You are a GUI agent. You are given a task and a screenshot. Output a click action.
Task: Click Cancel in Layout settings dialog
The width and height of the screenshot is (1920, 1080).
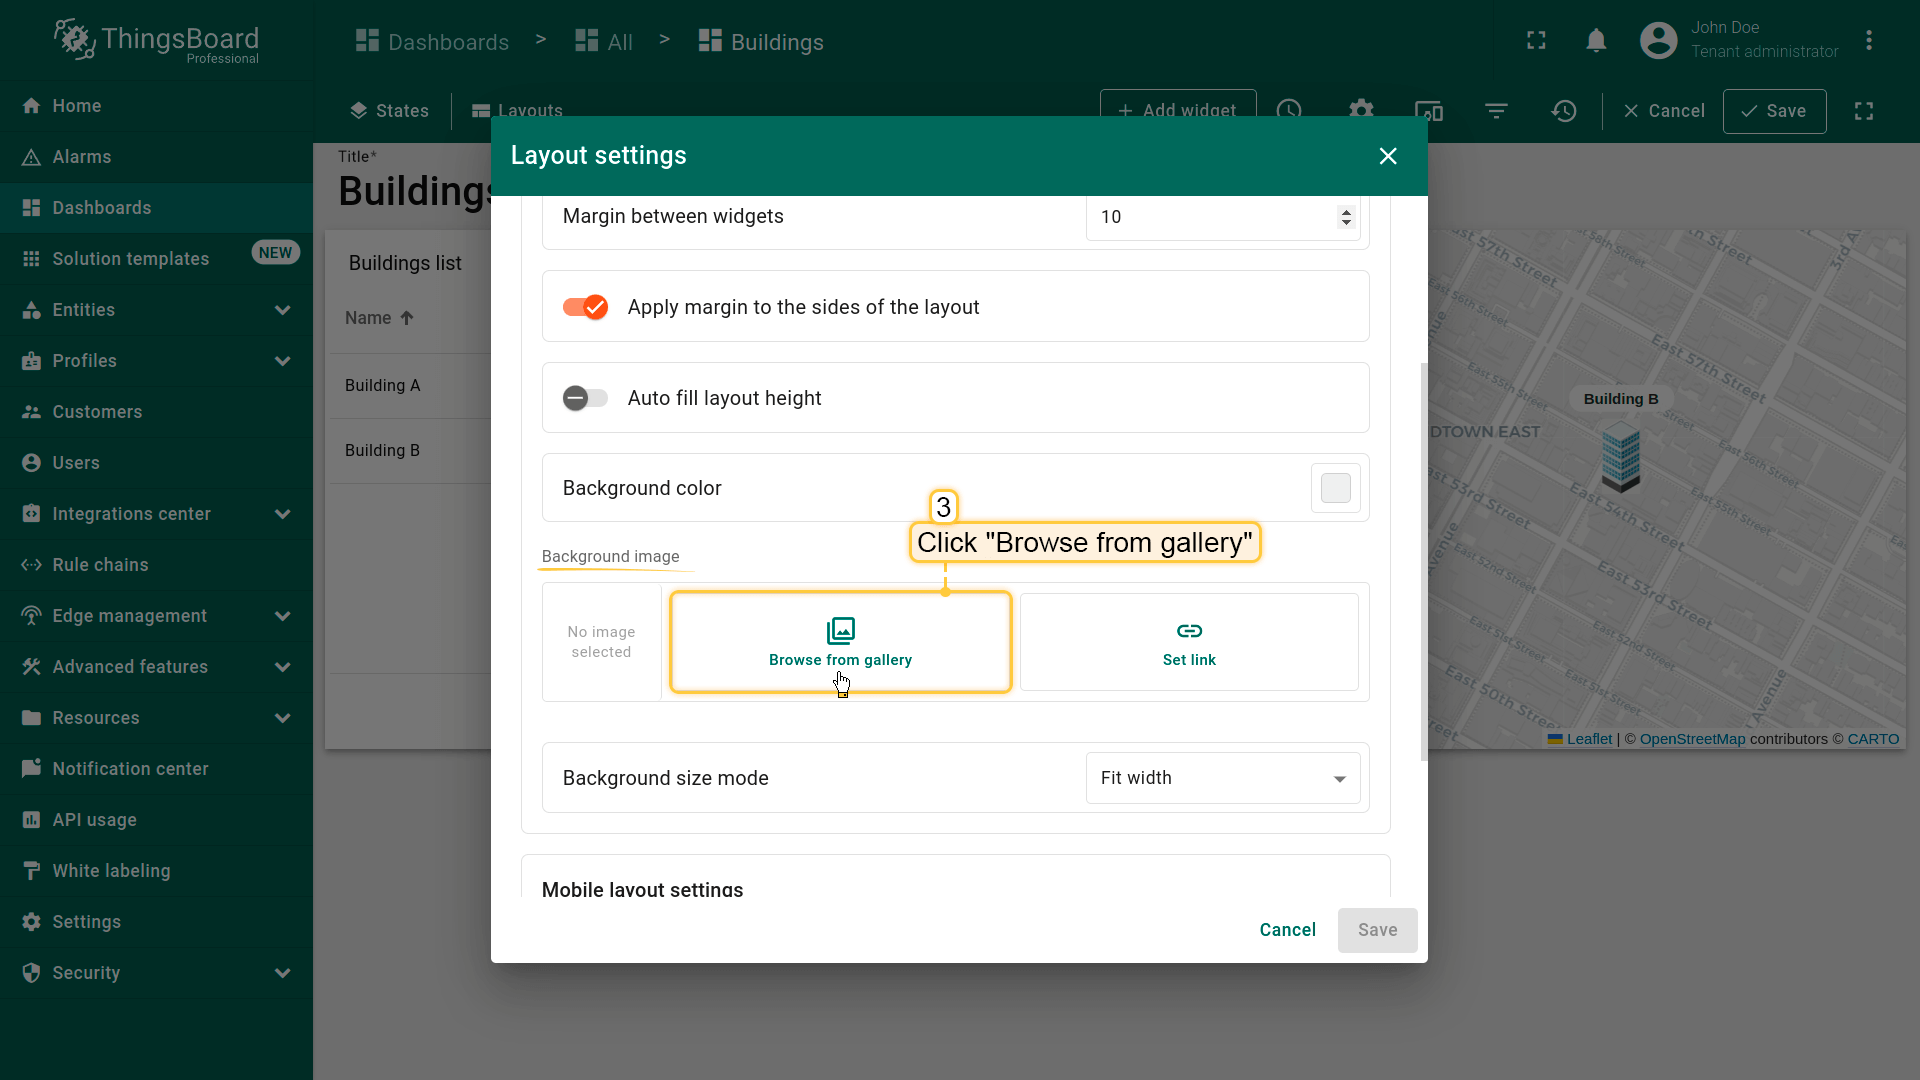1287,930
